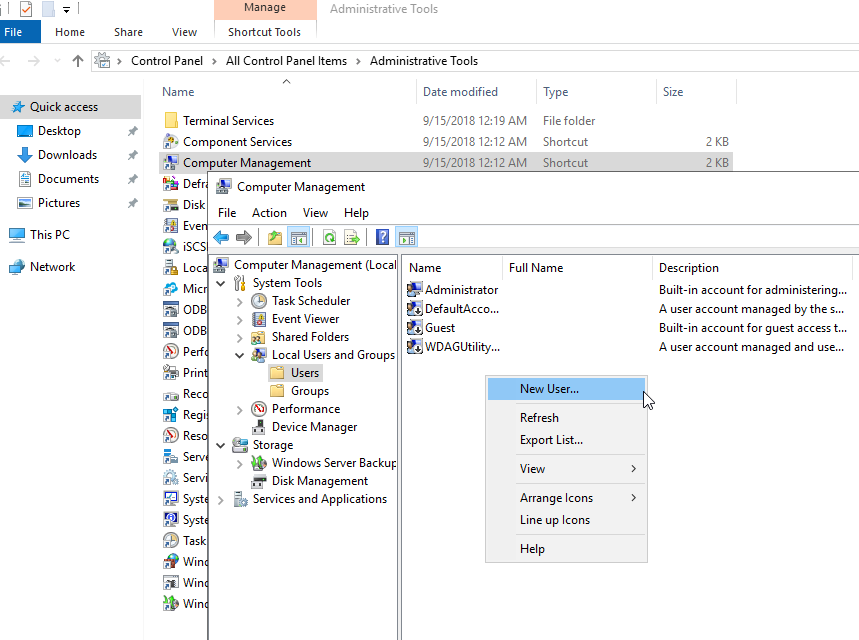Click the Task Scheduler clock icon
Screen dimensions: 859x640
click(259, 301)
